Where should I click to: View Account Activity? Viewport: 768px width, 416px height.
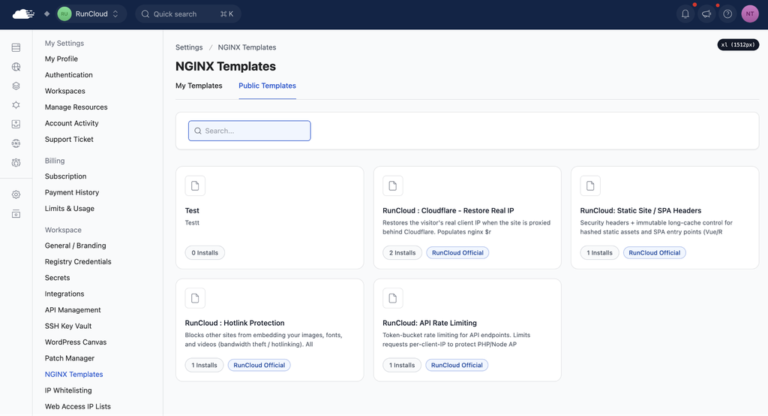[72, 123]
